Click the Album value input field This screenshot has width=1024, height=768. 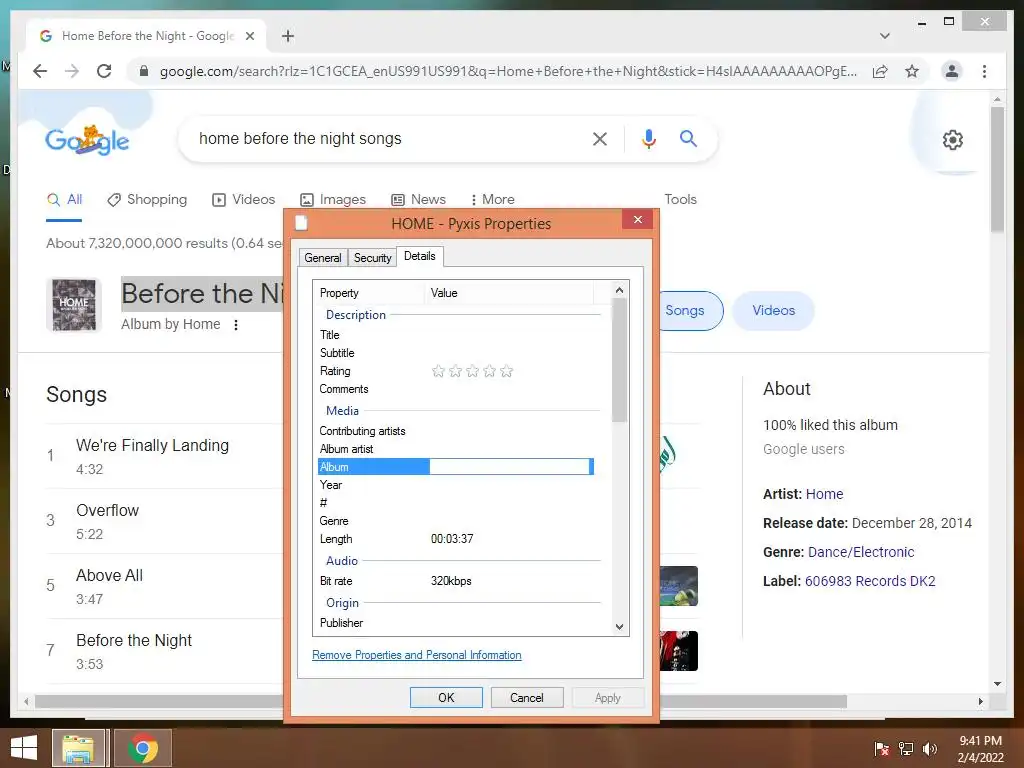(x=509, y=467)
